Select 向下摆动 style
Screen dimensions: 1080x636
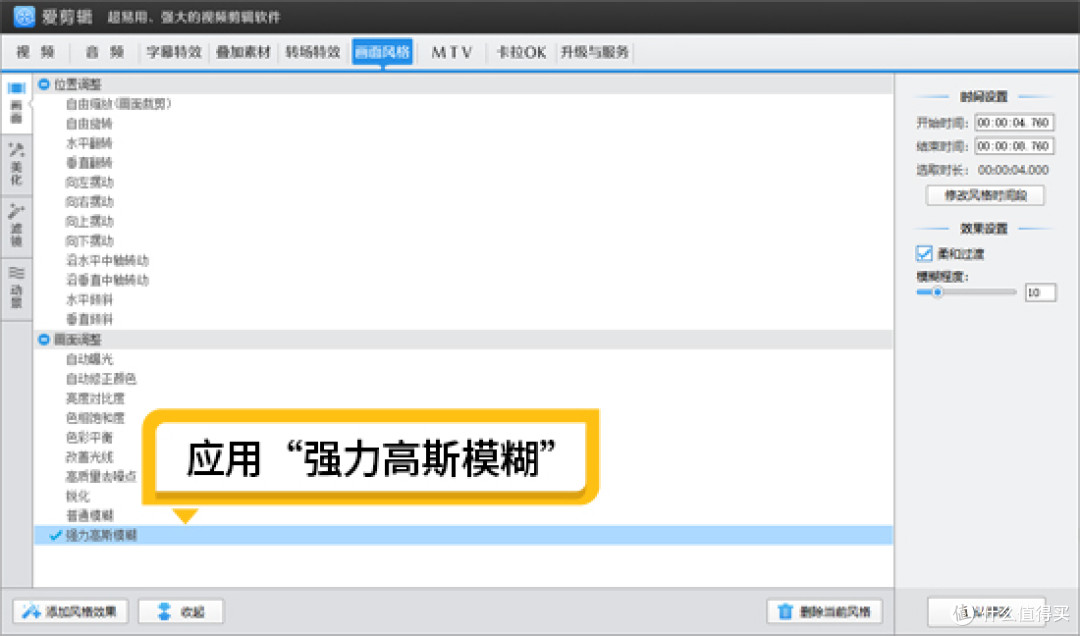tap(90, 240)
